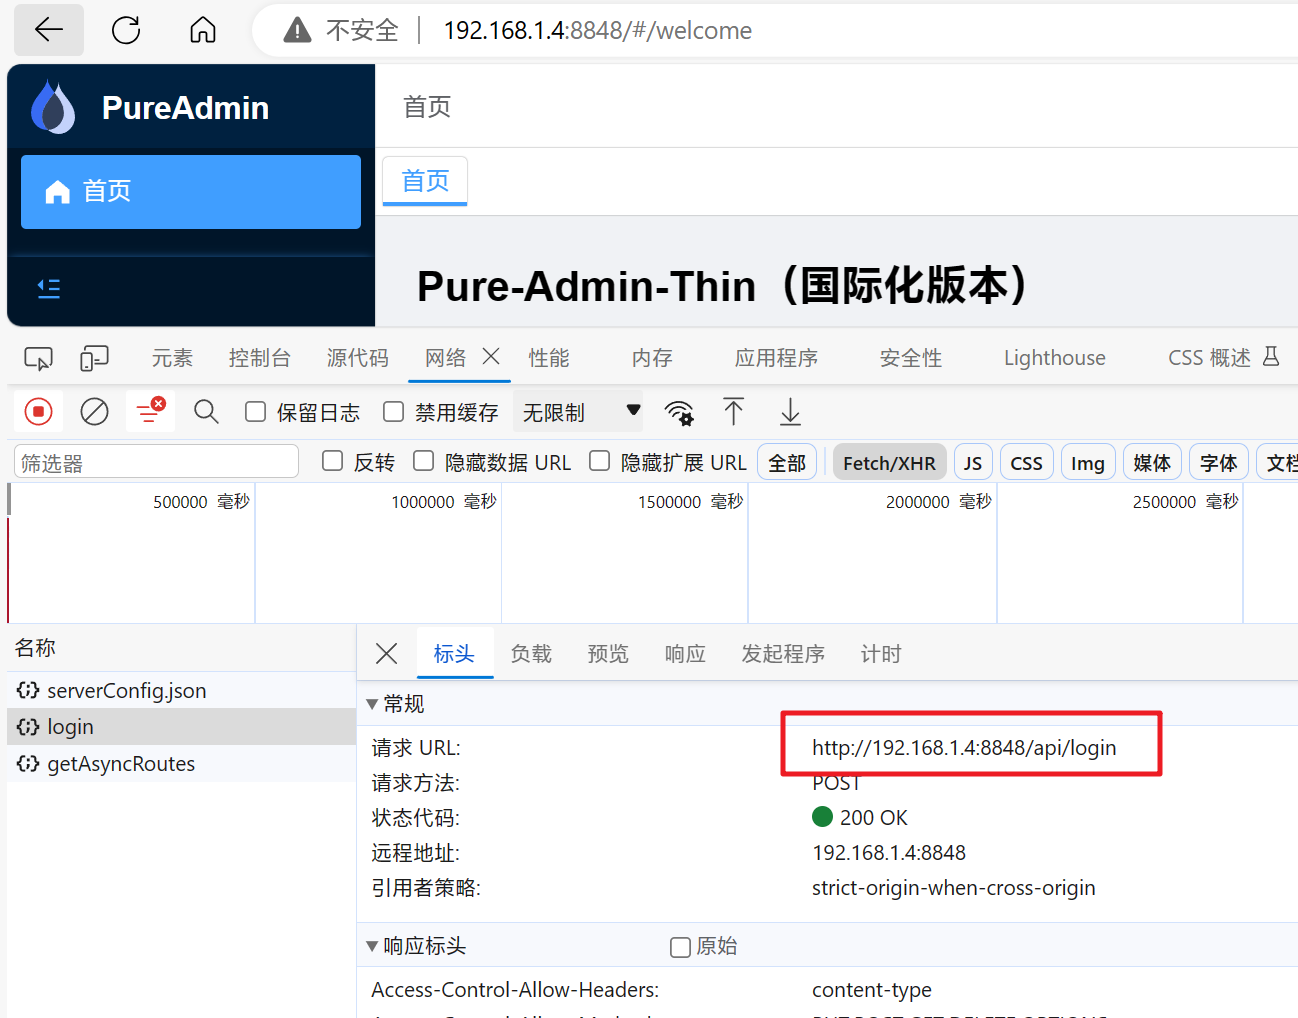Import HAR file with up arrow
Screen dimensions: 1298x1018
pyautogui.click(x=734, y=412)
